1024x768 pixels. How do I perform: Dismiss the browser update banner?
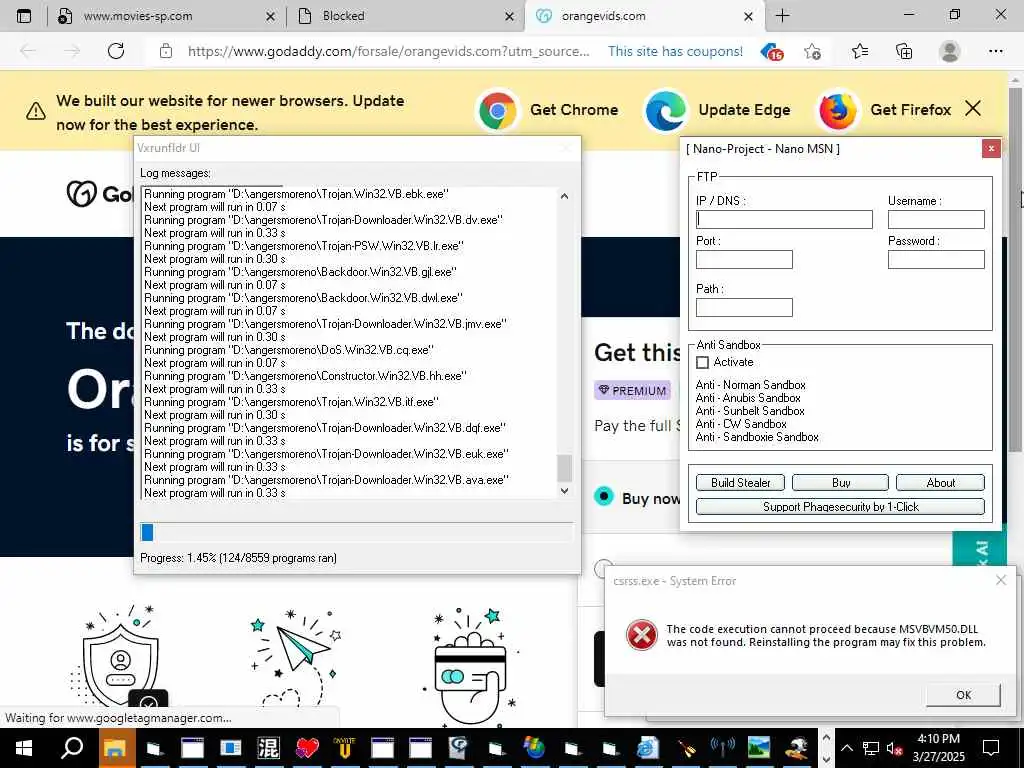pyautogui.click(x=973, y=108)
